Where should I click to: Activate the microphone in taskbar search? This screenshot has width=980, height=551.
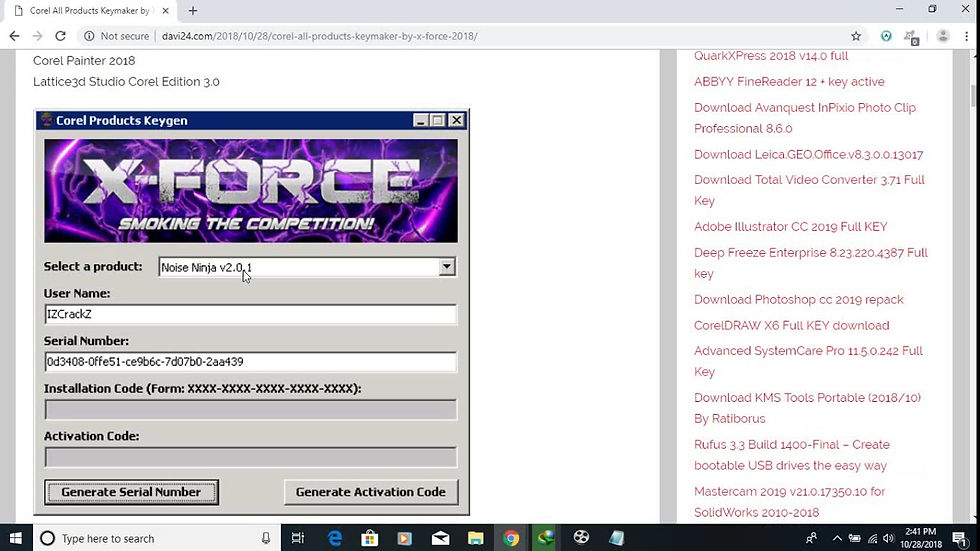coord(266,538)
